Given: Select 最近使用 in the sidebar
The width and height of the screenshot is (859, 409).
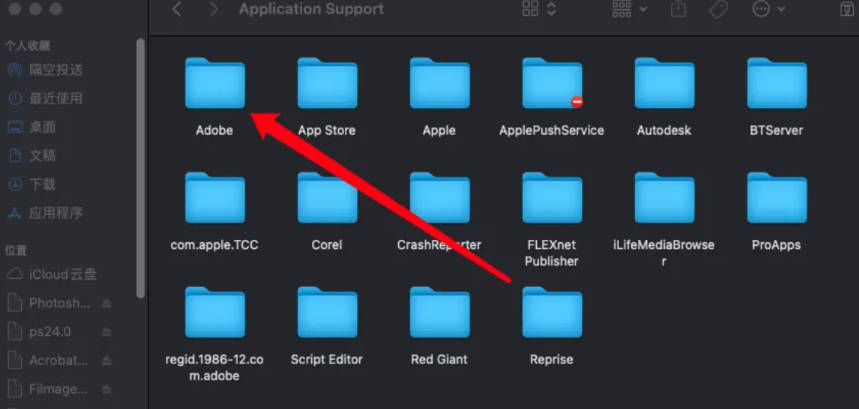Looking at the screenshot, I should point(45,98).
